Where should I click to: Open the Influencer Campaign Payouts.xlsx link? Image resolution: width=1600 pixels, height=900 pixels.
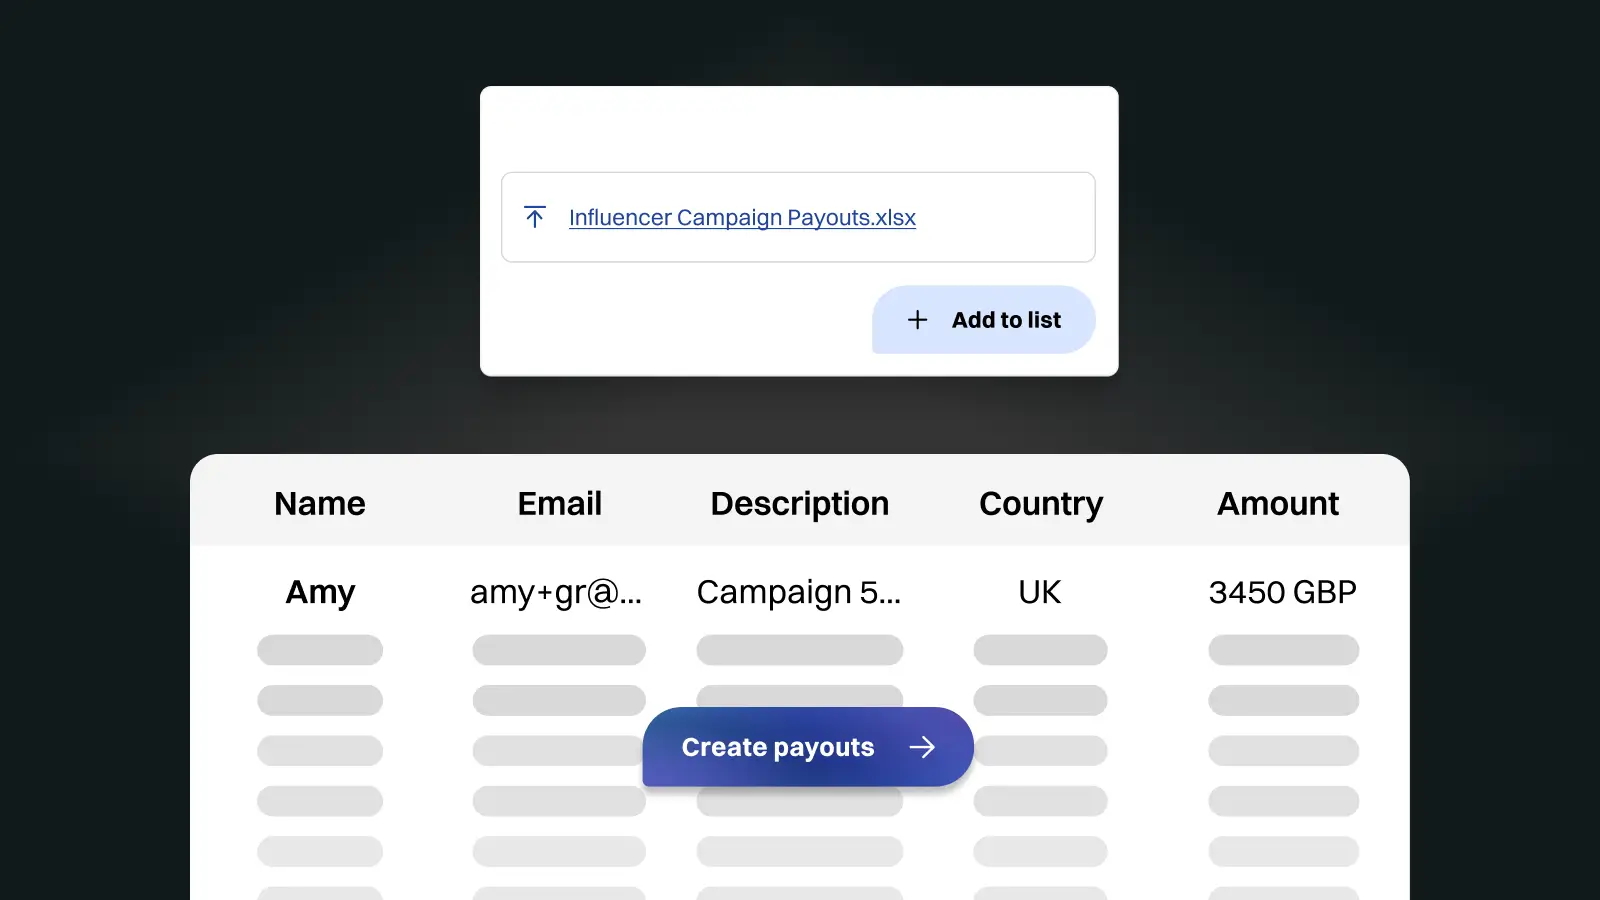pos(742,217)
